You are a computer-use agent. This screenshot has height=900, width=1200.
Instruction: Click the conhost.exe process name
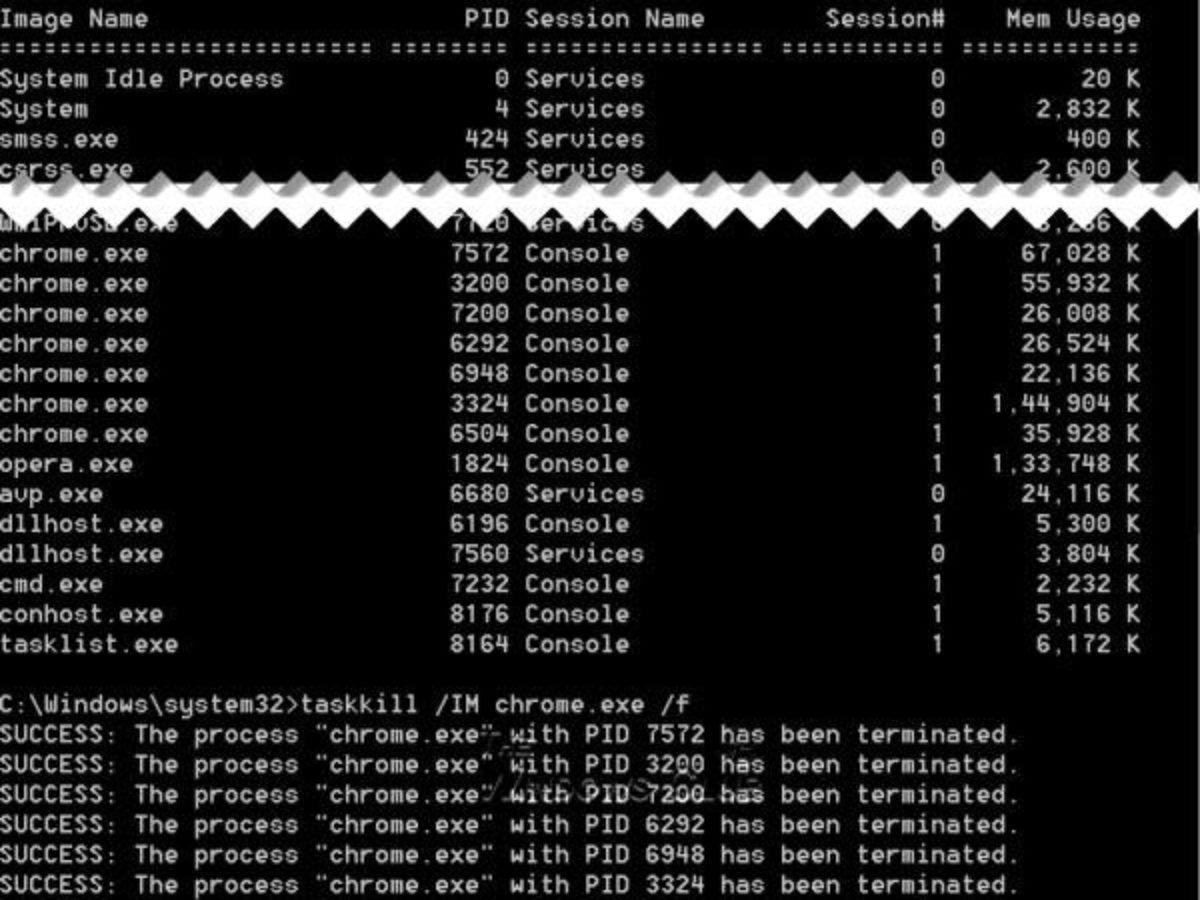81,614
